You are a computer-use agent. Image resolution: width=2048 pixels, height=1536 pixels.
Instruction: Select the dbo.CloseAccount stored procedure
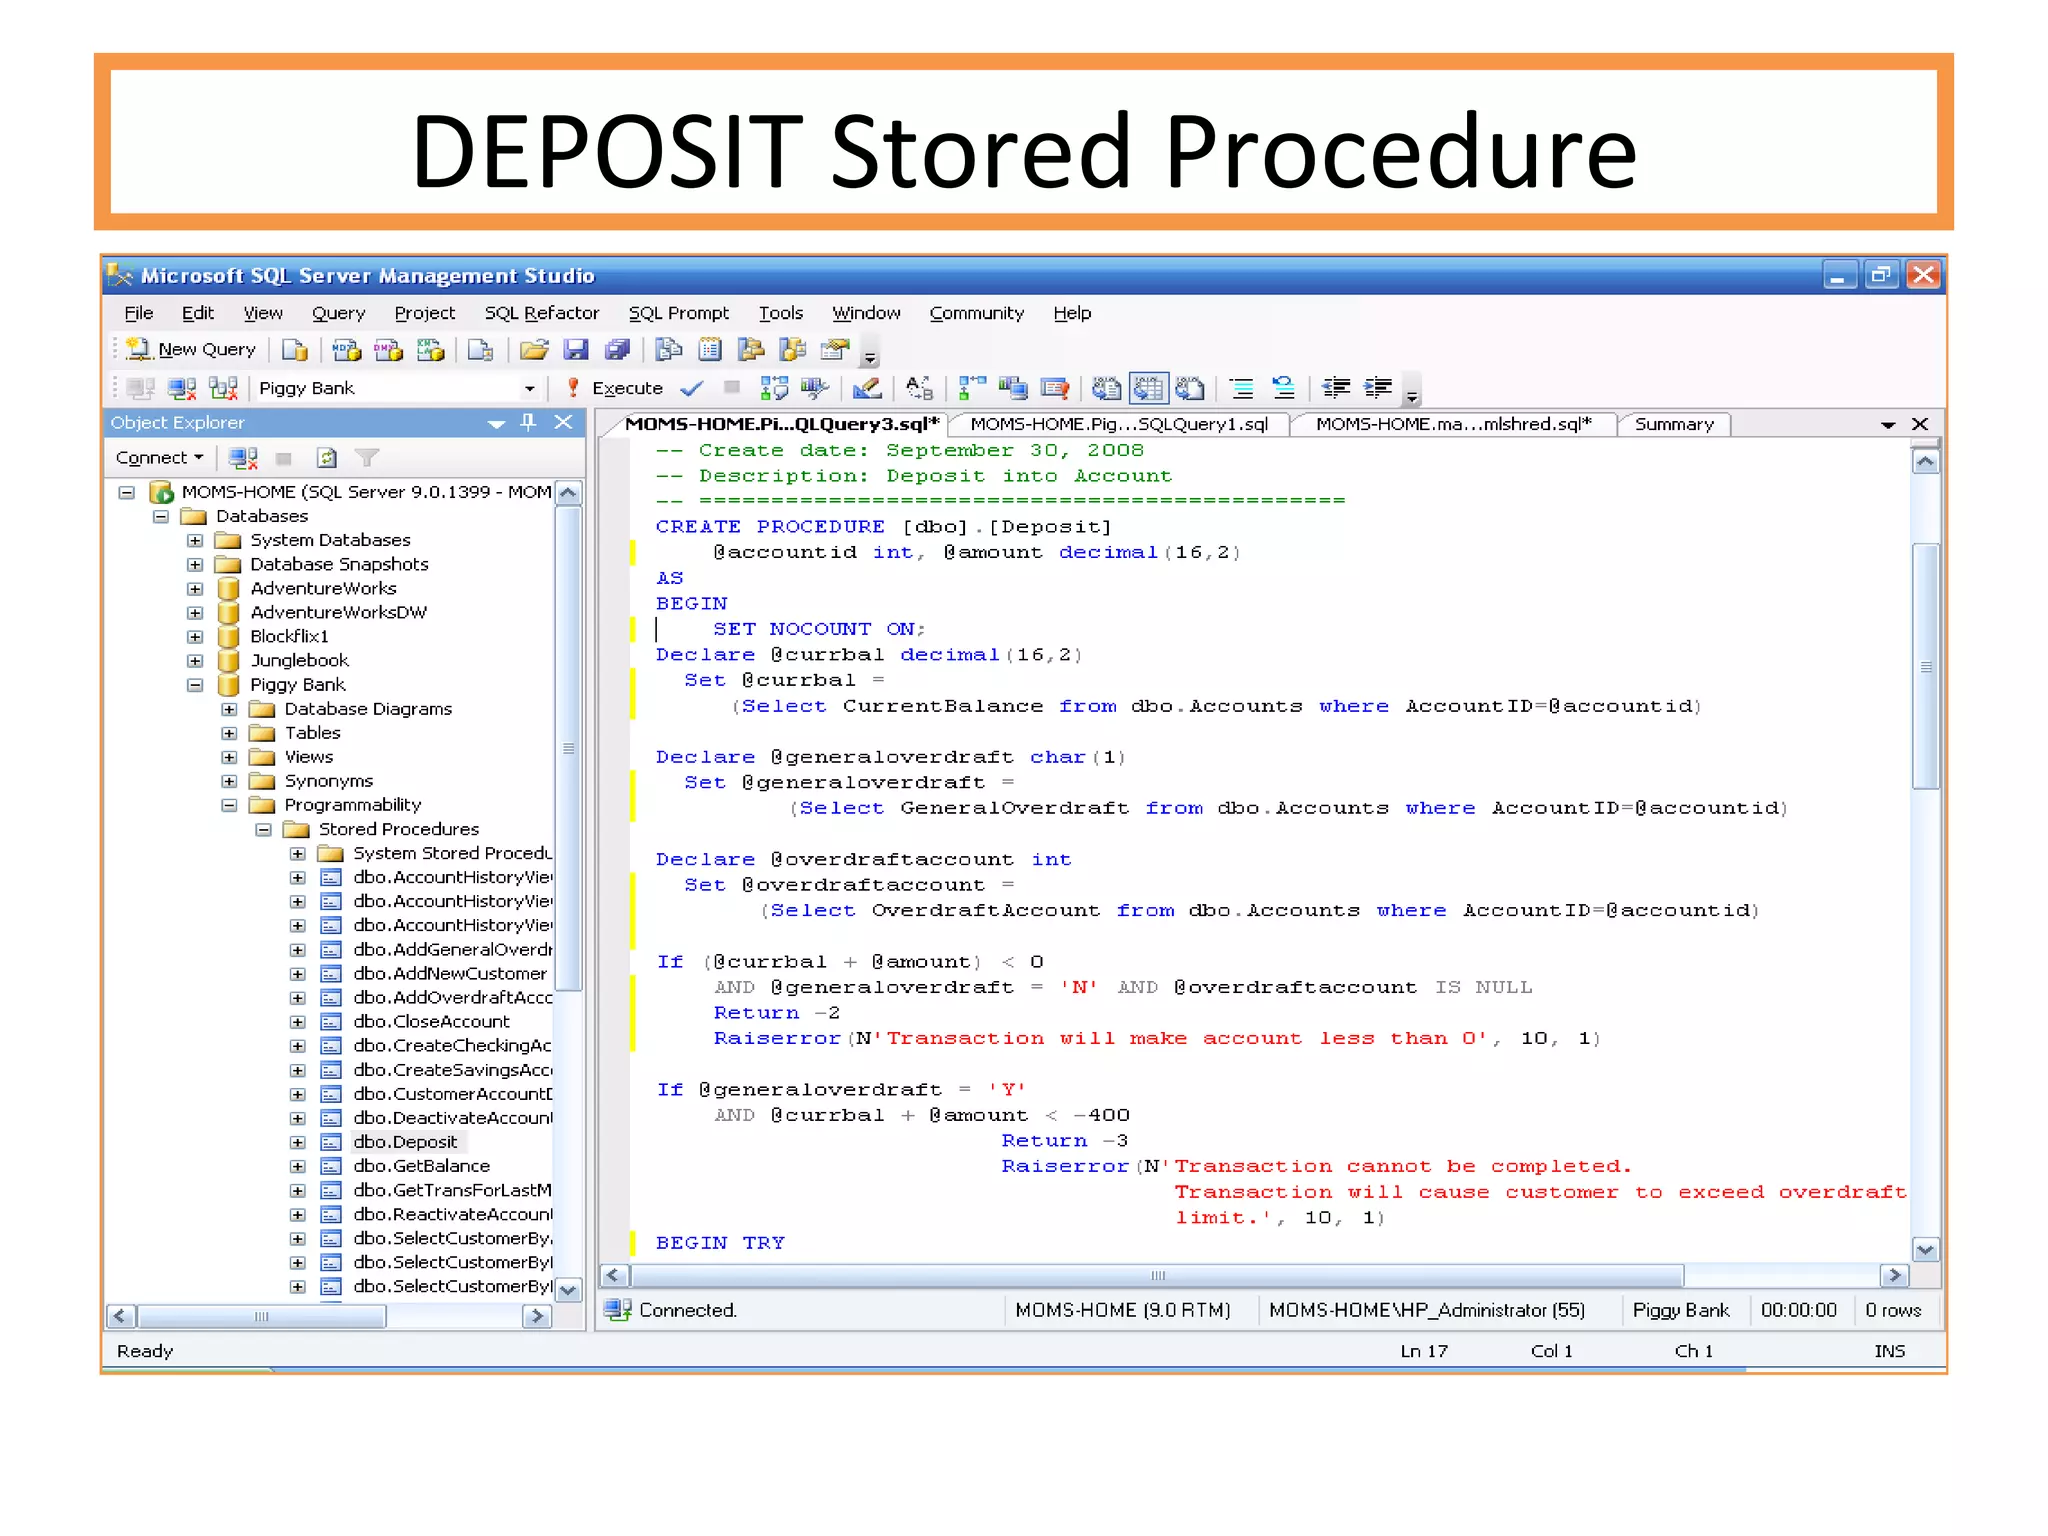(x=431, y=1021)
